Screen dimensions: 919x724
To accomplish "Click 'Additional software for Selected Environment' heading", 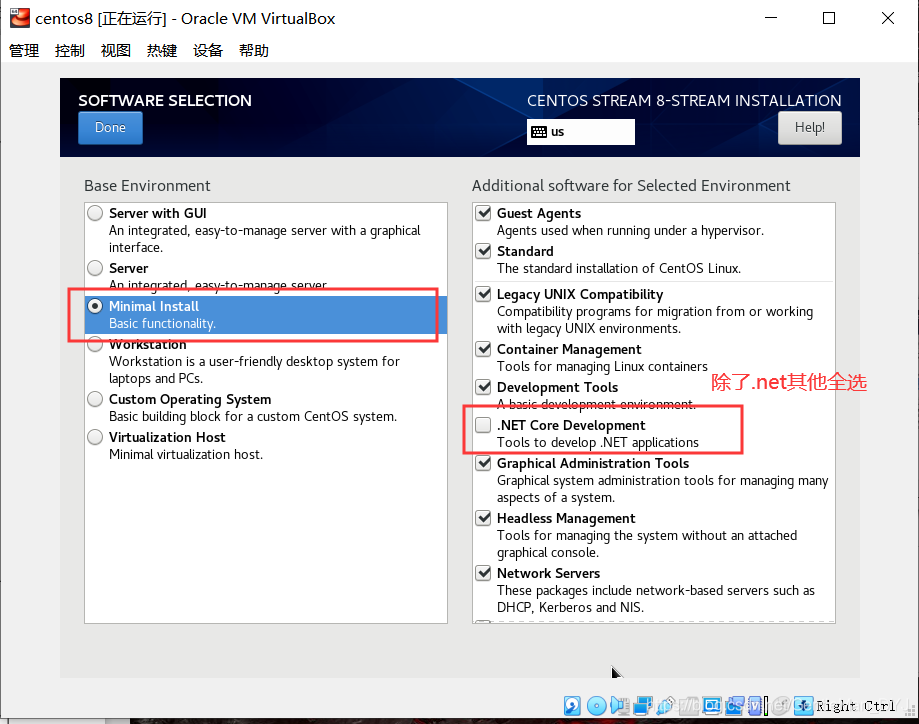I will 631,186.
